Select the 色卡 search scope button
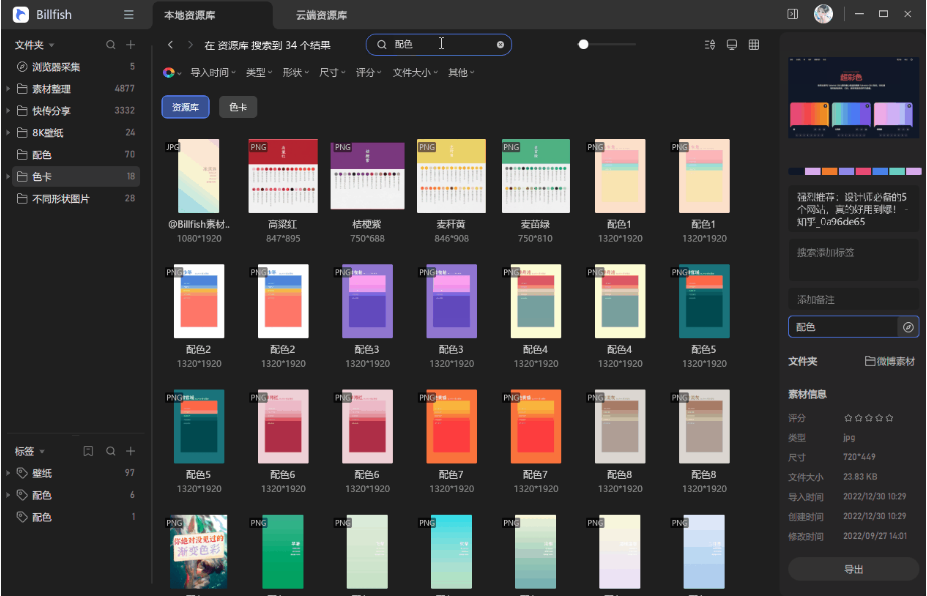 click(238, 107)
